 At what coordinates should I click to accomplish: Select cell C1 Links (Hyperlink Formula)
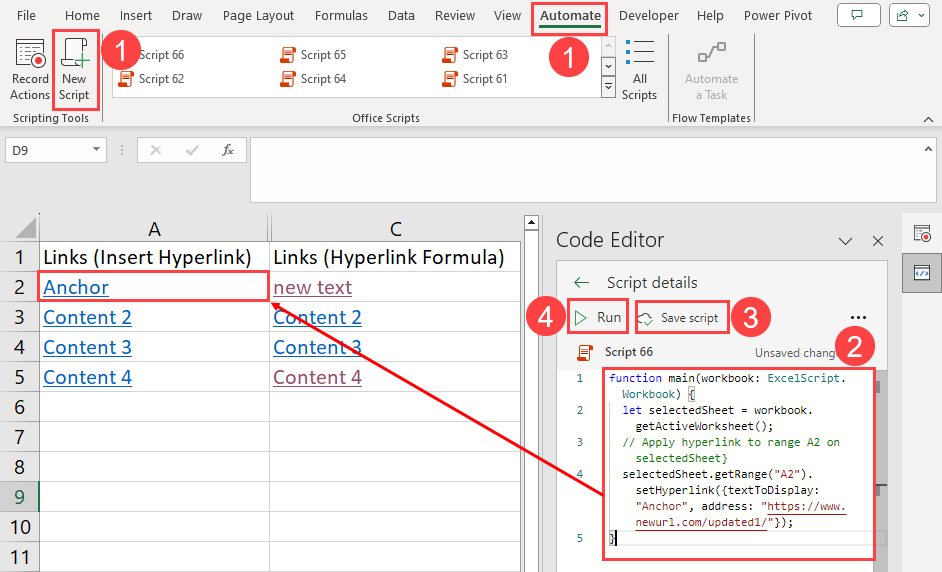click(395, 257)
